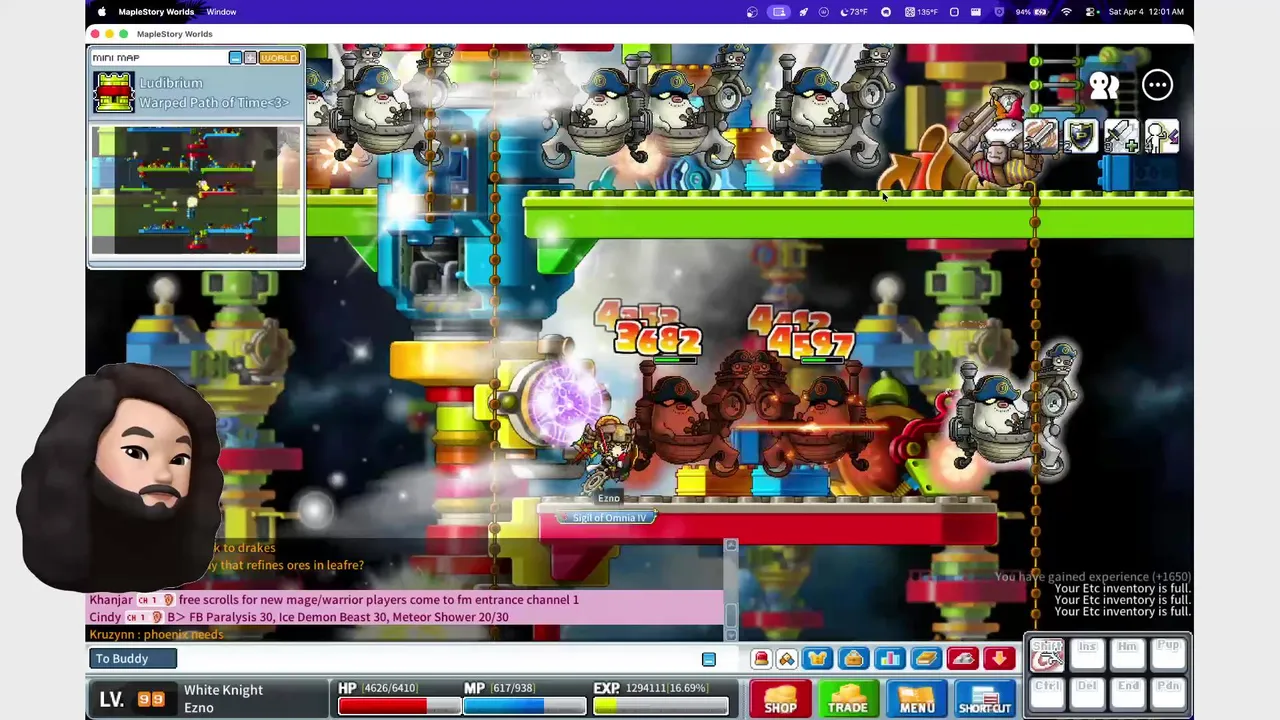The image size is (1280, 720).
Task: Open the SHORTCUT button
Action: pyautogui.click(x=985, y=699)
